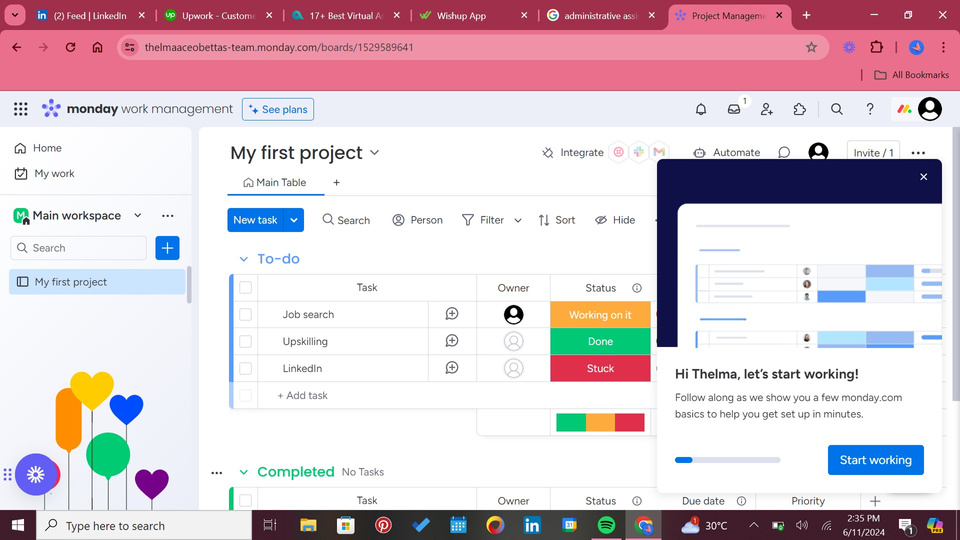The height and width of the screenshot is (540, 960).
Task: Open the inbox tray icon
Action: tap(734, 109)
